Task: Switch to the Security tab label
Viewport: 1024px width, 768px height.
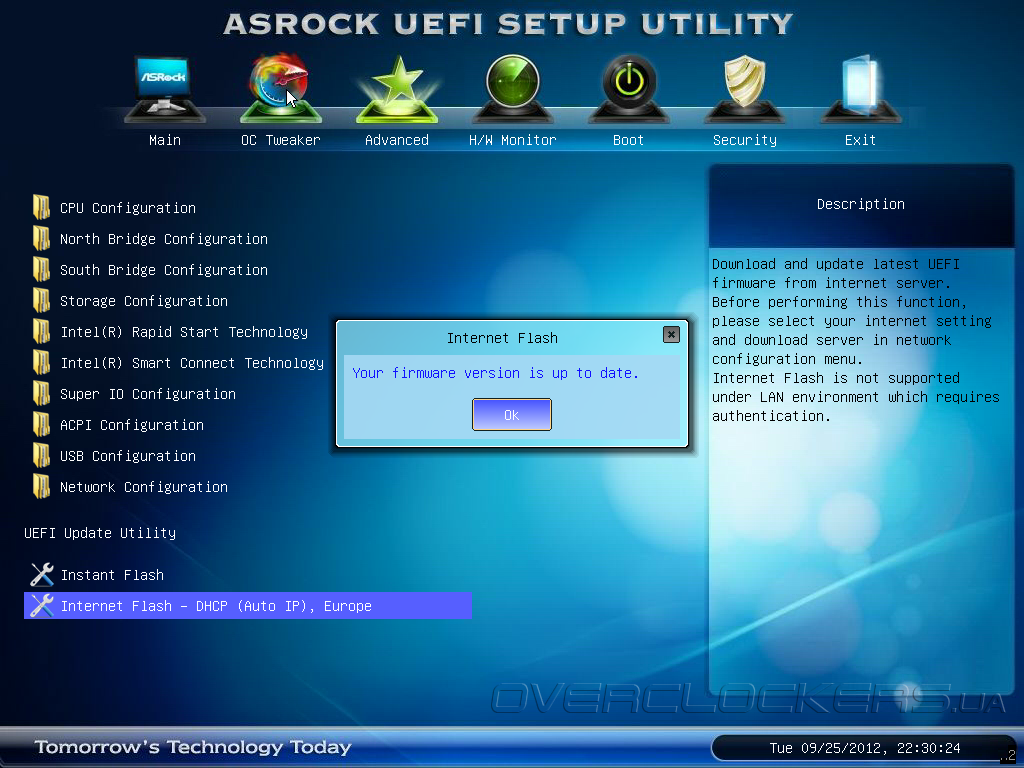Action: coord(744,140)
